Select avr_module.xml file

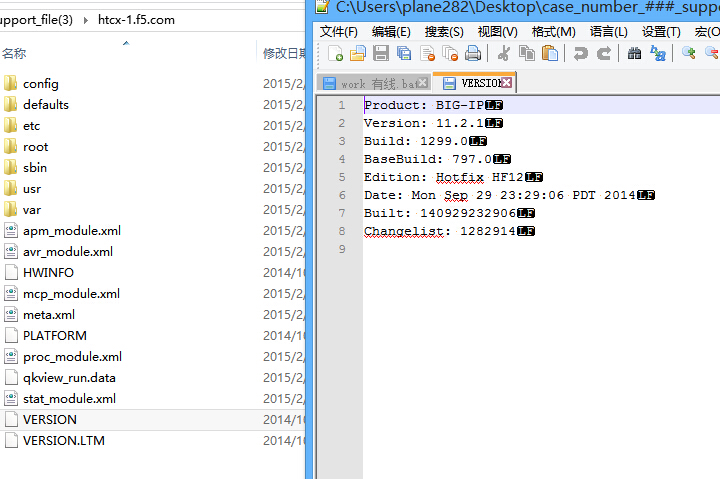(68, 252)
